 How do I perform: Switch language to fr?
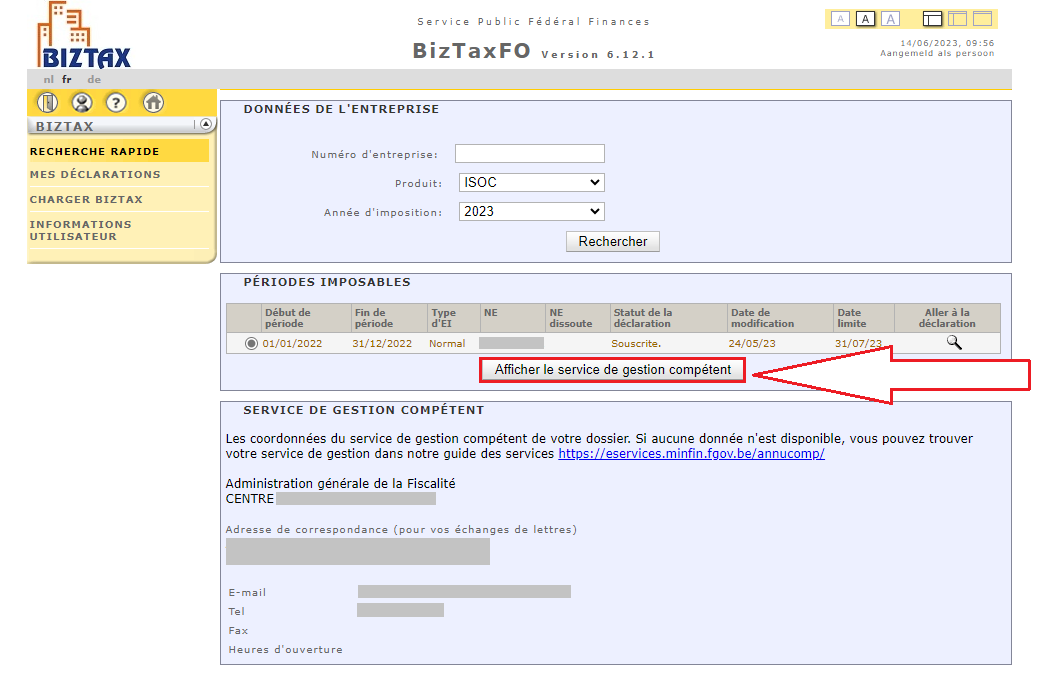point(67,79)
